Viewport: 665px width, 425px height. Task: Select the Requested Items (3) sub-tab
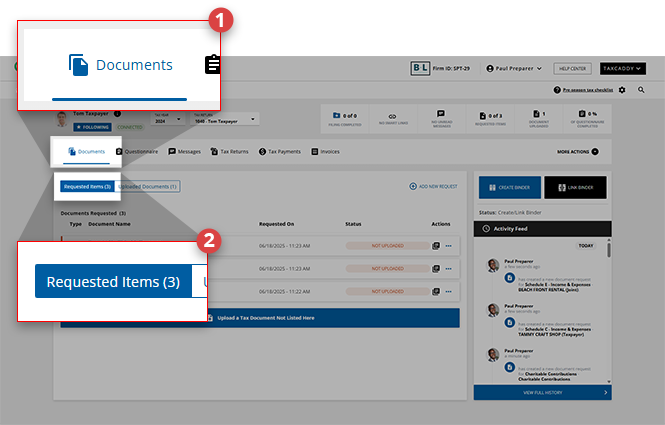coord(87,187)
